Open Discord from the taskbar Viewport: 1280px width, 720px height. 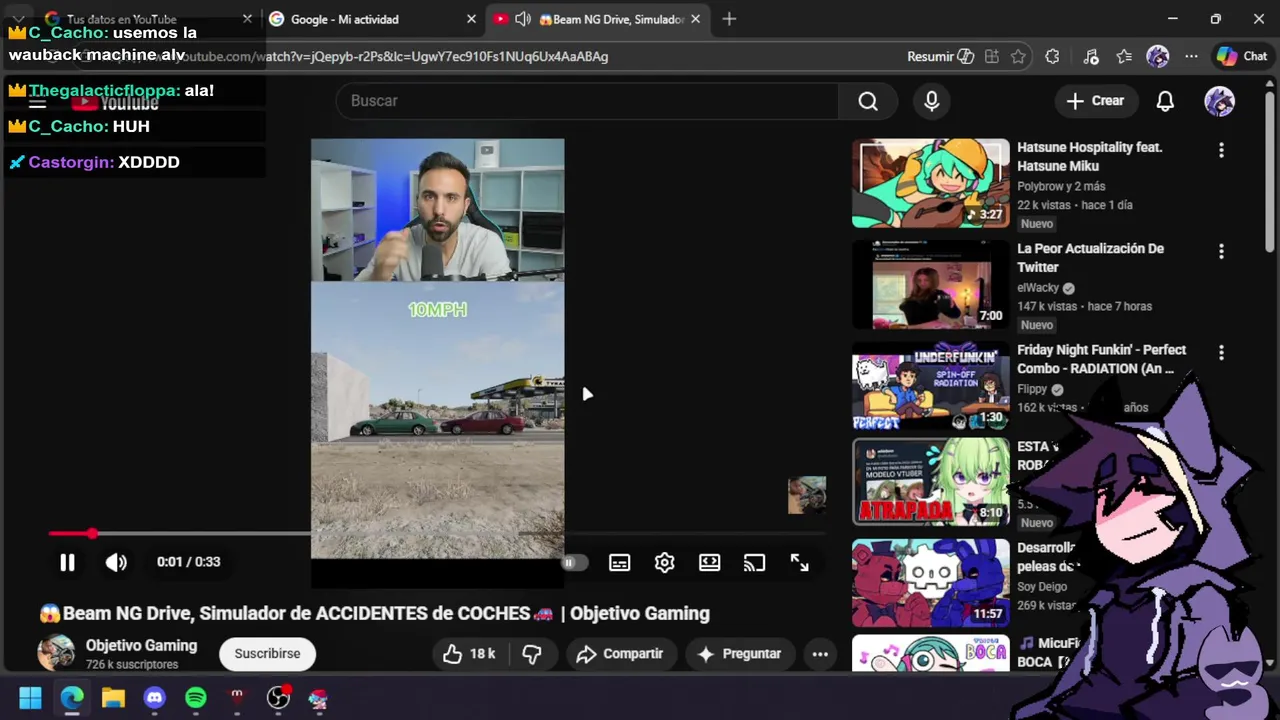click(x=154, y=698)
